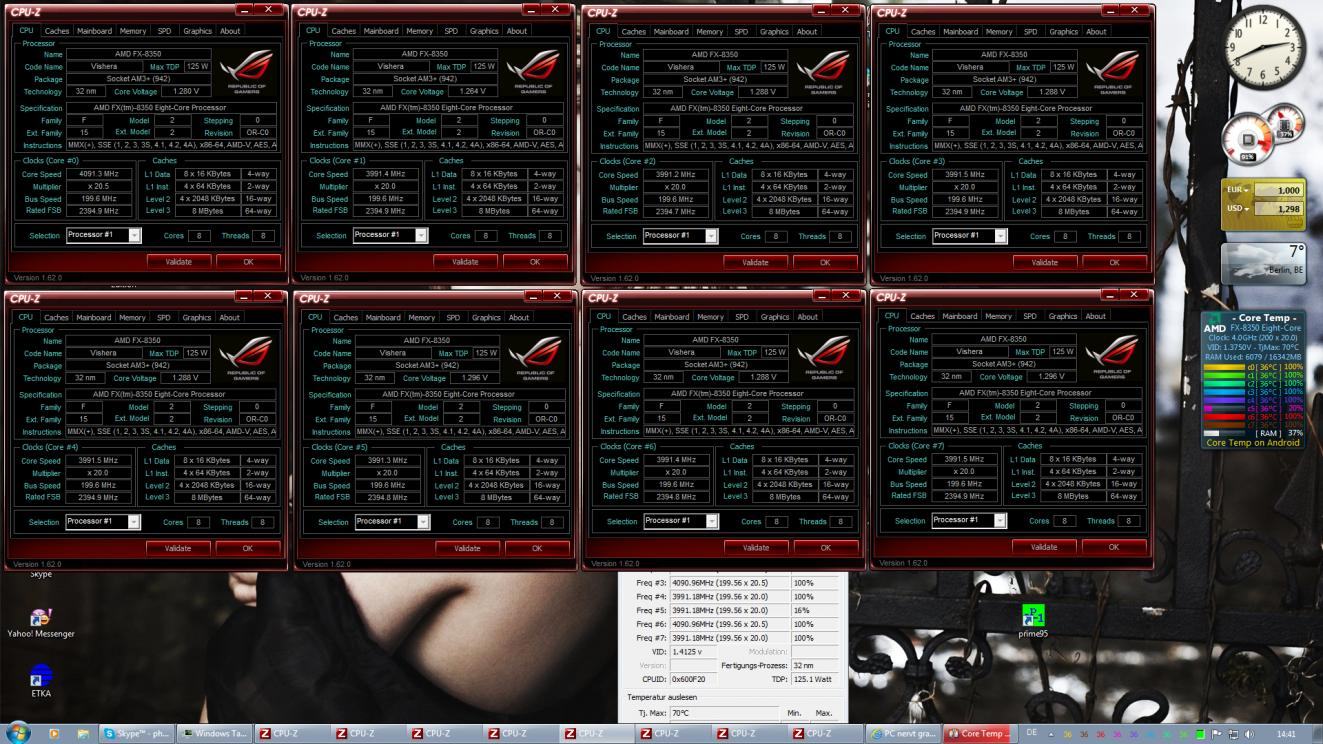Click the Tj. Max 70°C field in Core Temp

(724, 714)
